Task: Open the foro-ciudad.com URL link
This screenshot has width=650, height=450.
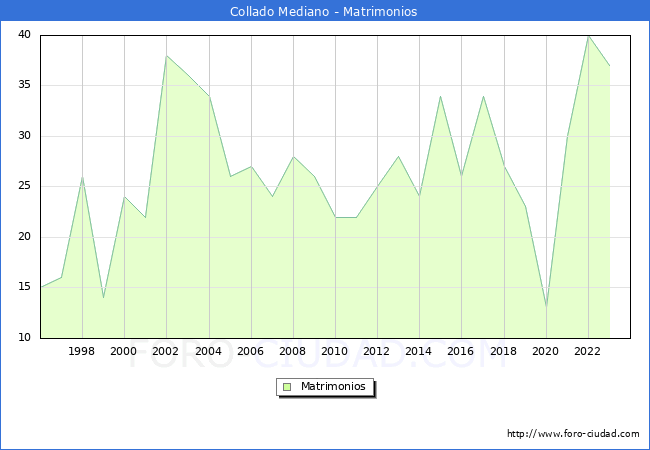Action: tap(573, 434)
